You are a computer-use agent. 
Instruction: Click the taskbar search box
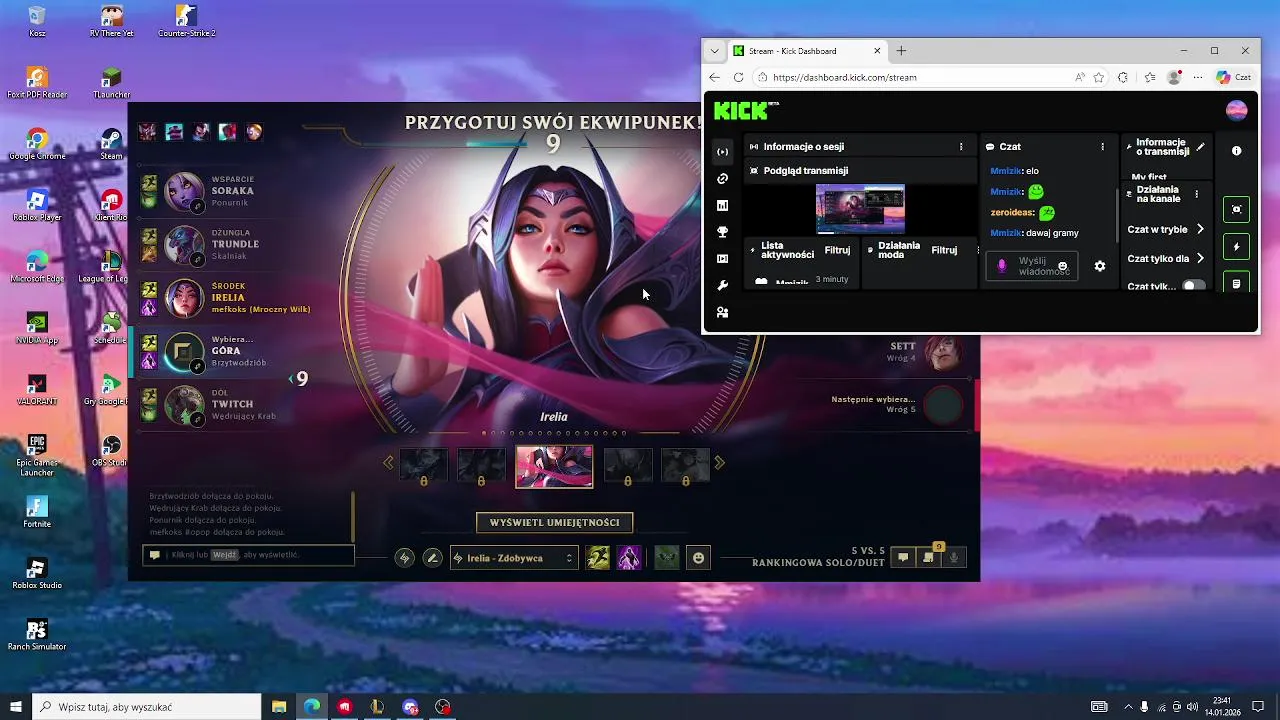tap(149, 707)
